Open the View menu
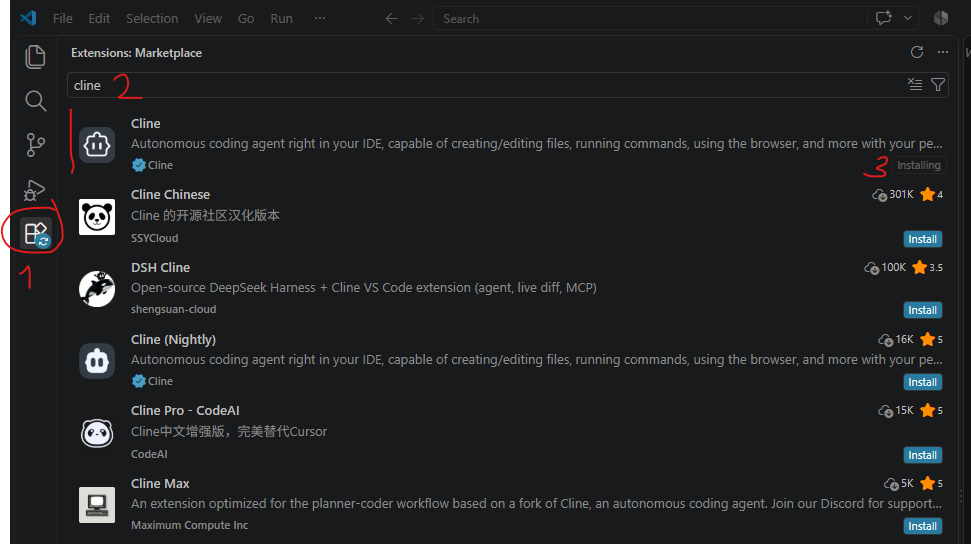The height and width of the screenshot is (544, 971). click(208, 19)
